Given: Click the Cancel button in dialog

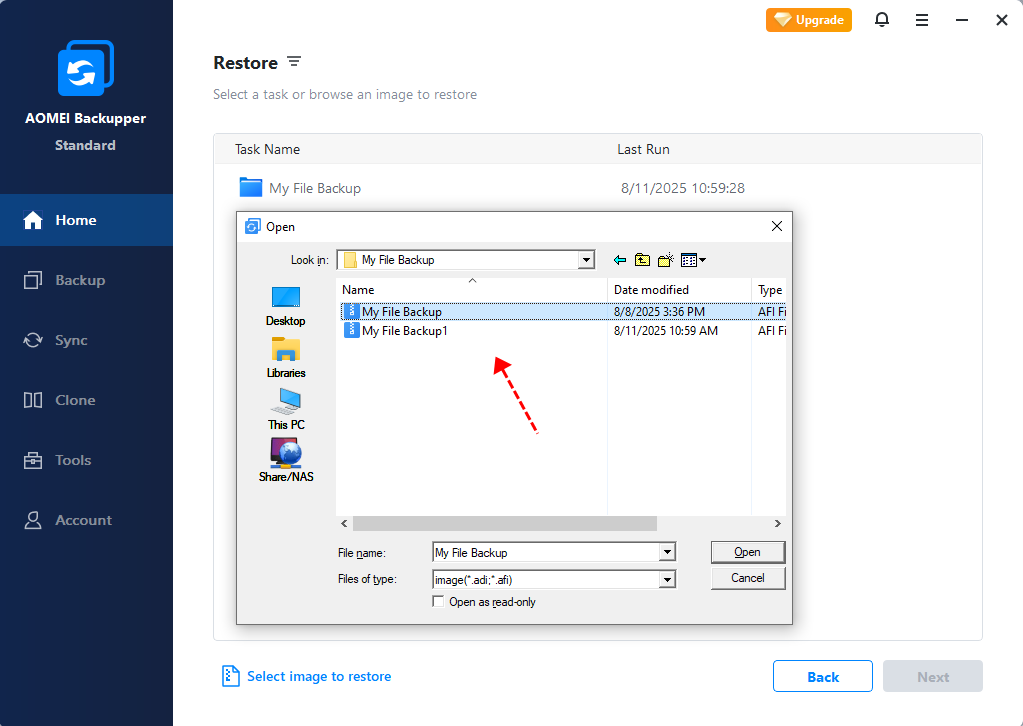Looking at the screenshot, I should pos(748,578).
